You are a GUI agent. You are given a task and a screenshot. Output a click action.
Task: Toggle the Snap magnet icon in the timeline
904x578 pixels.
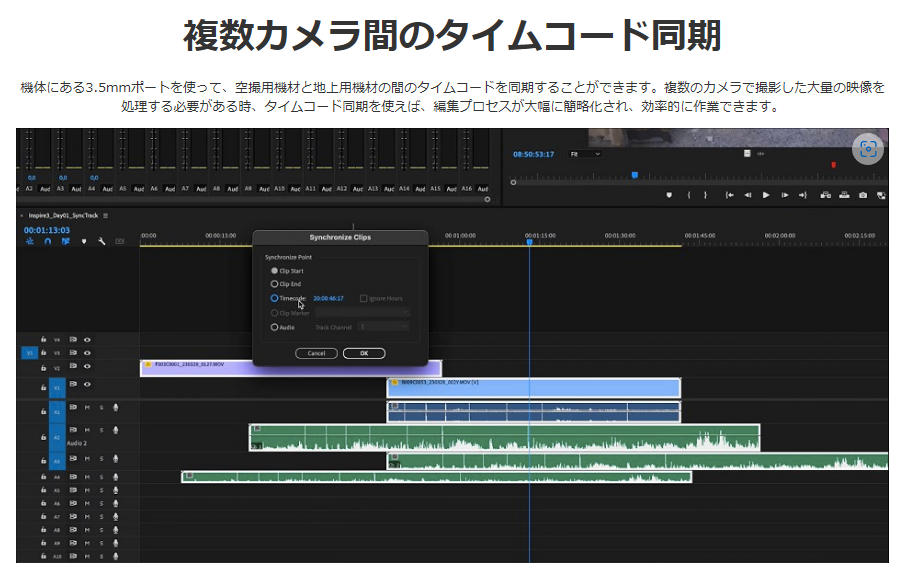[47, 241]
